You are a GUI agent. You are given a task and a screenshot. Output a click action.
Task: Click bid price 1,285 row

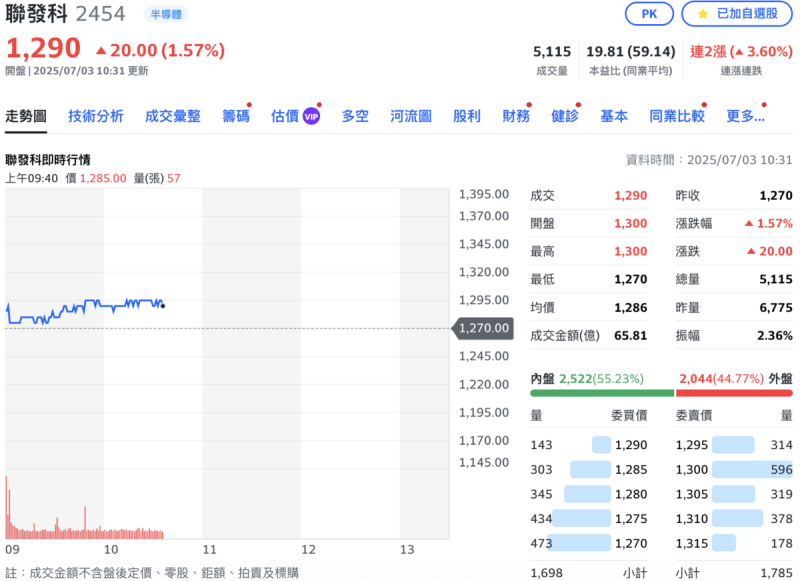click(589, 469)
